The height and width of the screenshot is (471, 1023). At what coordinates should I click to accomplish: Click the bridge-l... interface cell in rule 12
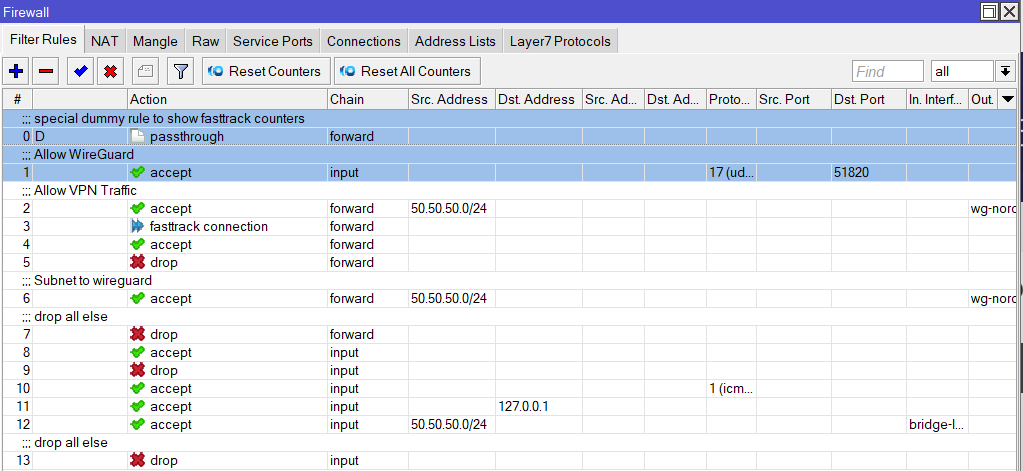click(938, 424)
